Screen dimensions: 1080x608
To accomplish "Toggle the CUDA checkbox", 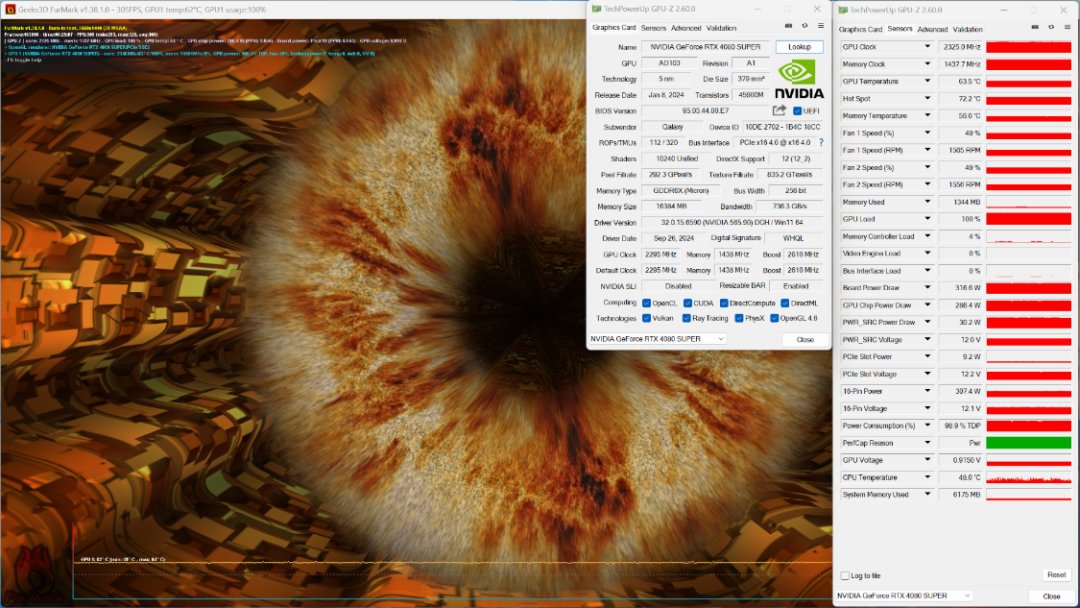I will pos(687,303).
